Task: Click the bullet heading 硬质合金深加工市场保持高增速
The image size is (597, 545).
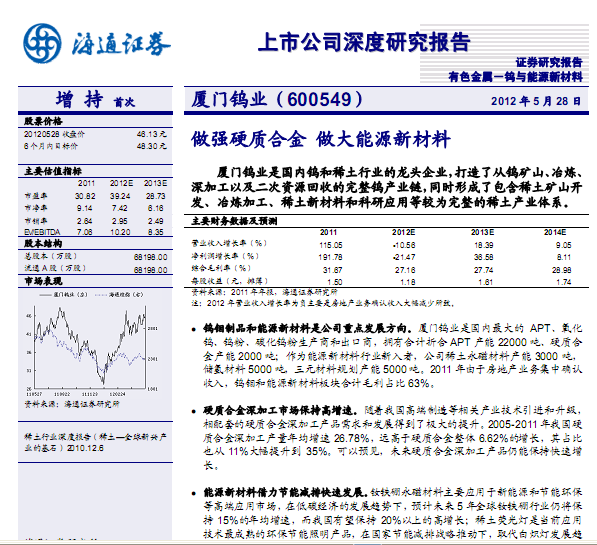Action: point(280,411)
